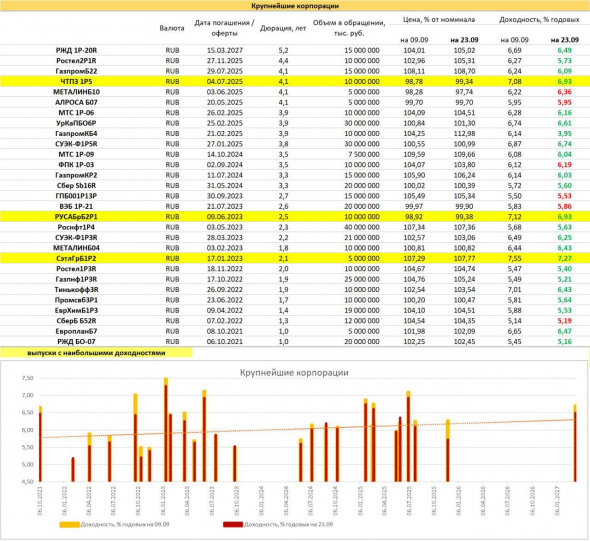The height and width of the screenshot is (541, 590).
Task: Click the red legend swatch for 23.09 yield
Action: pos(233,524)
